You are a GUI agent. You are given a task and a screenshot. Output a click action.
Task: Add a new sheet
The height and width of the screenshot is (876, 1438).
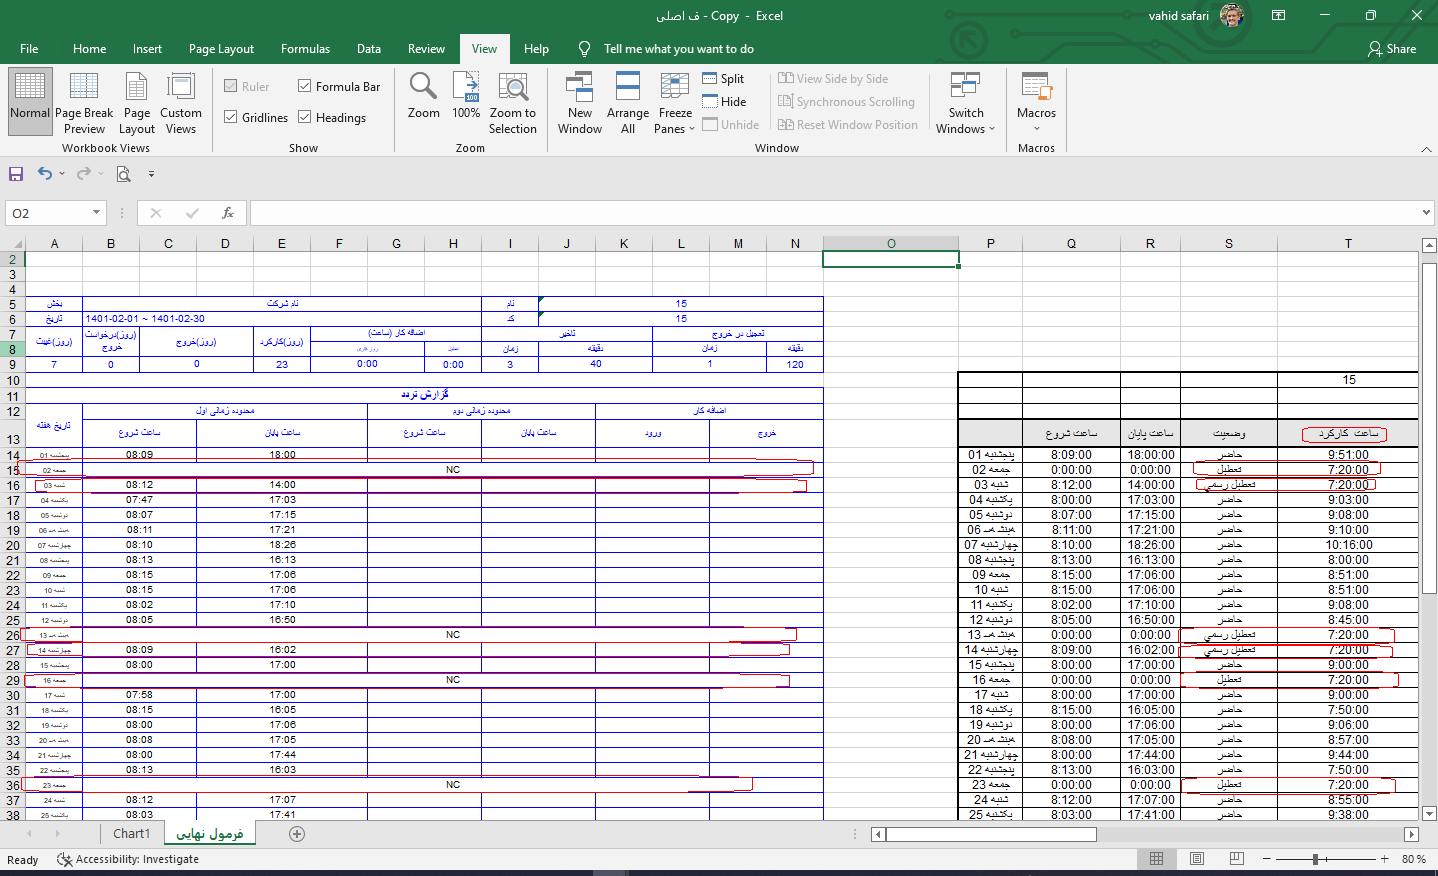tap(297, 834)
